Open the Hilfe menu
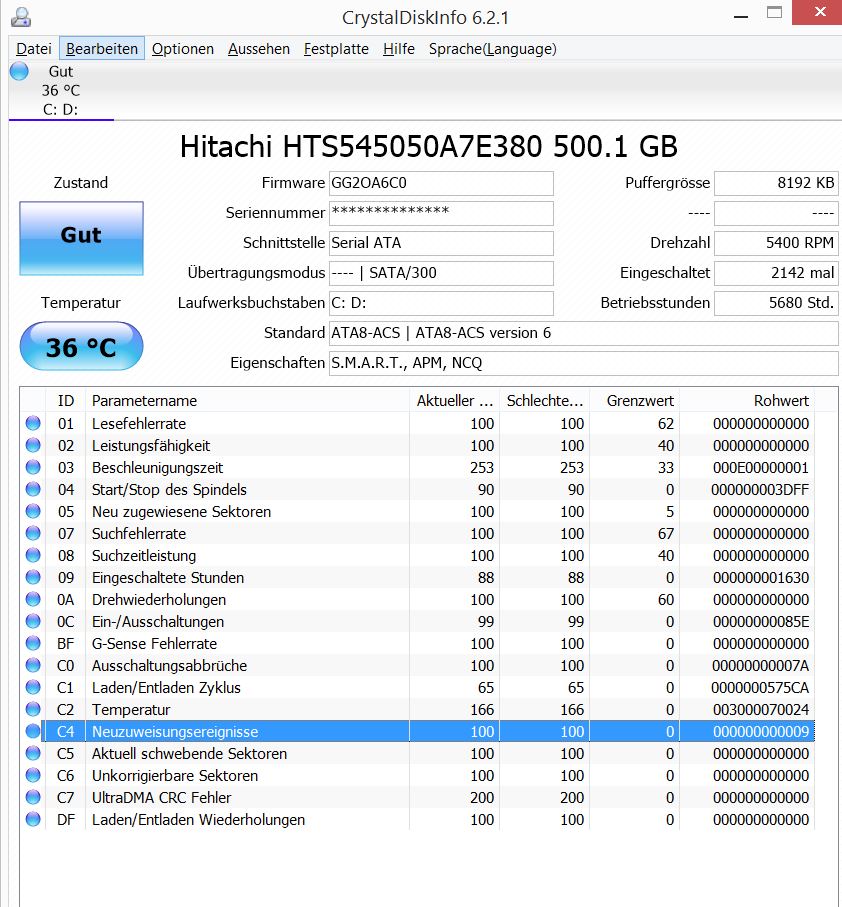The image size is (842, 907). (398, 49)
